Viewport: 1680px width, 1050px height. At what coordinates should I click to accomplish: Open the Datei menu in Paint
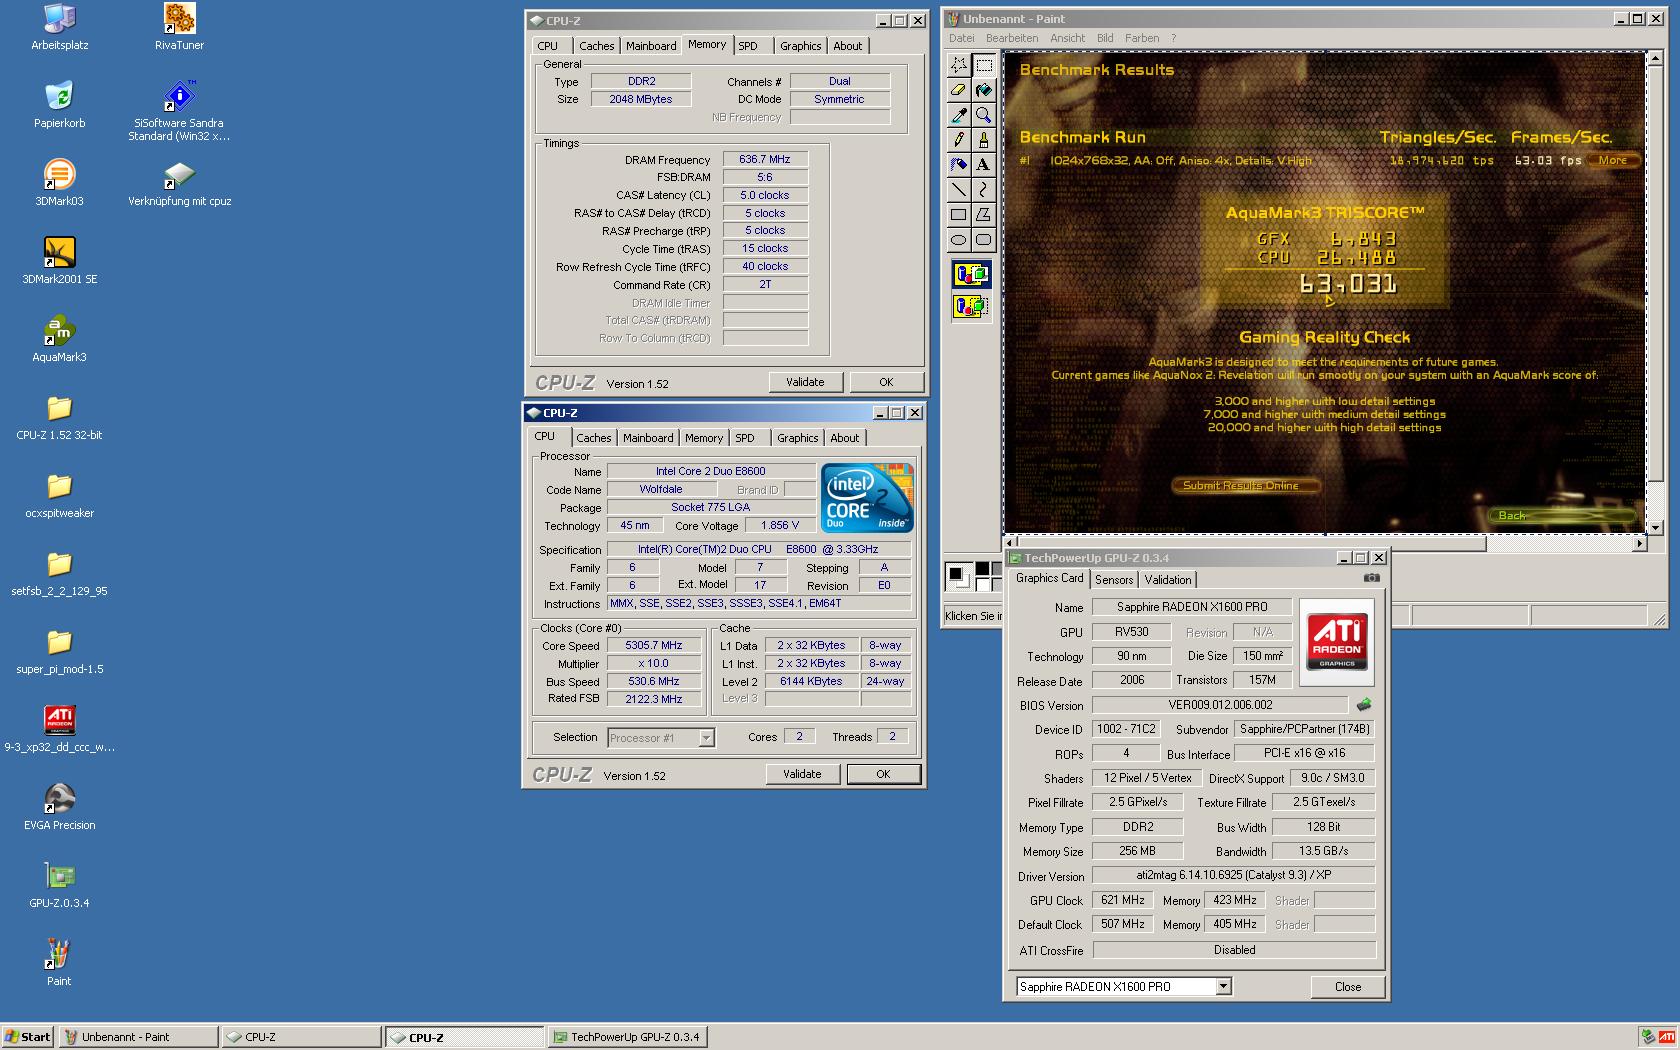[x=961, y=38]
